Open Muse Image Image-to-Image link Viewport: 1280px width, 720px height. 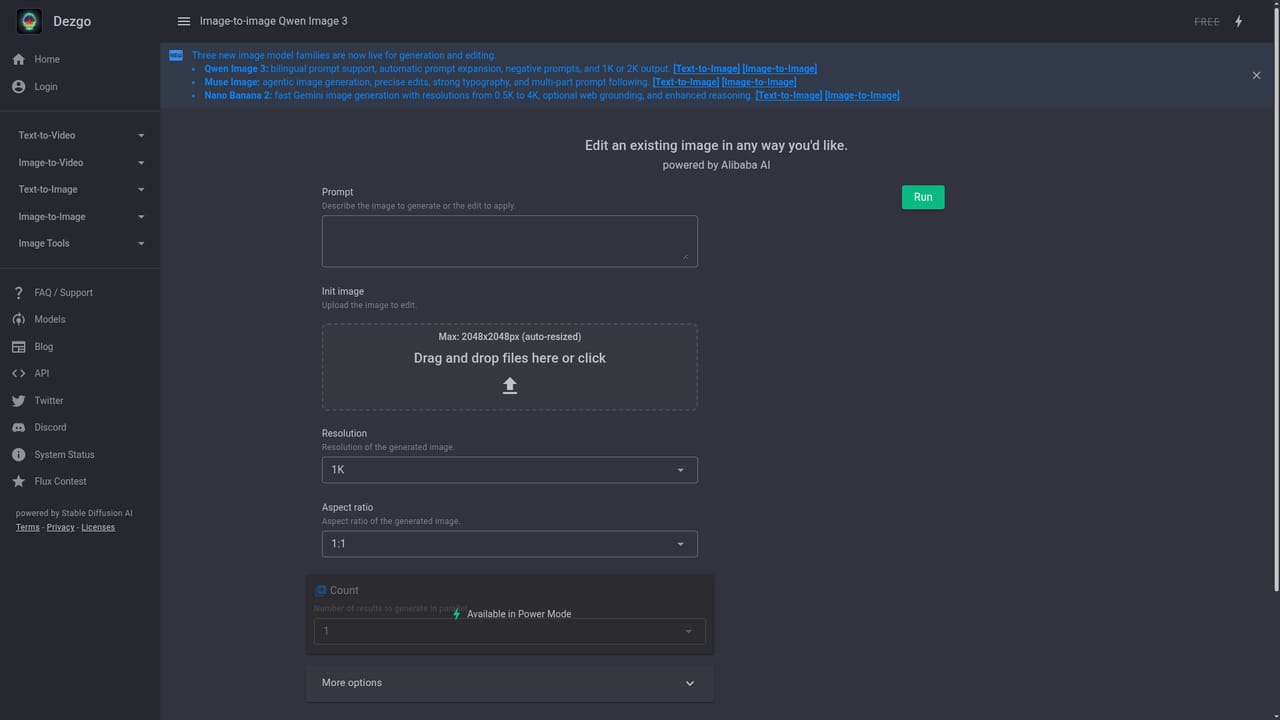pos(760,82)
